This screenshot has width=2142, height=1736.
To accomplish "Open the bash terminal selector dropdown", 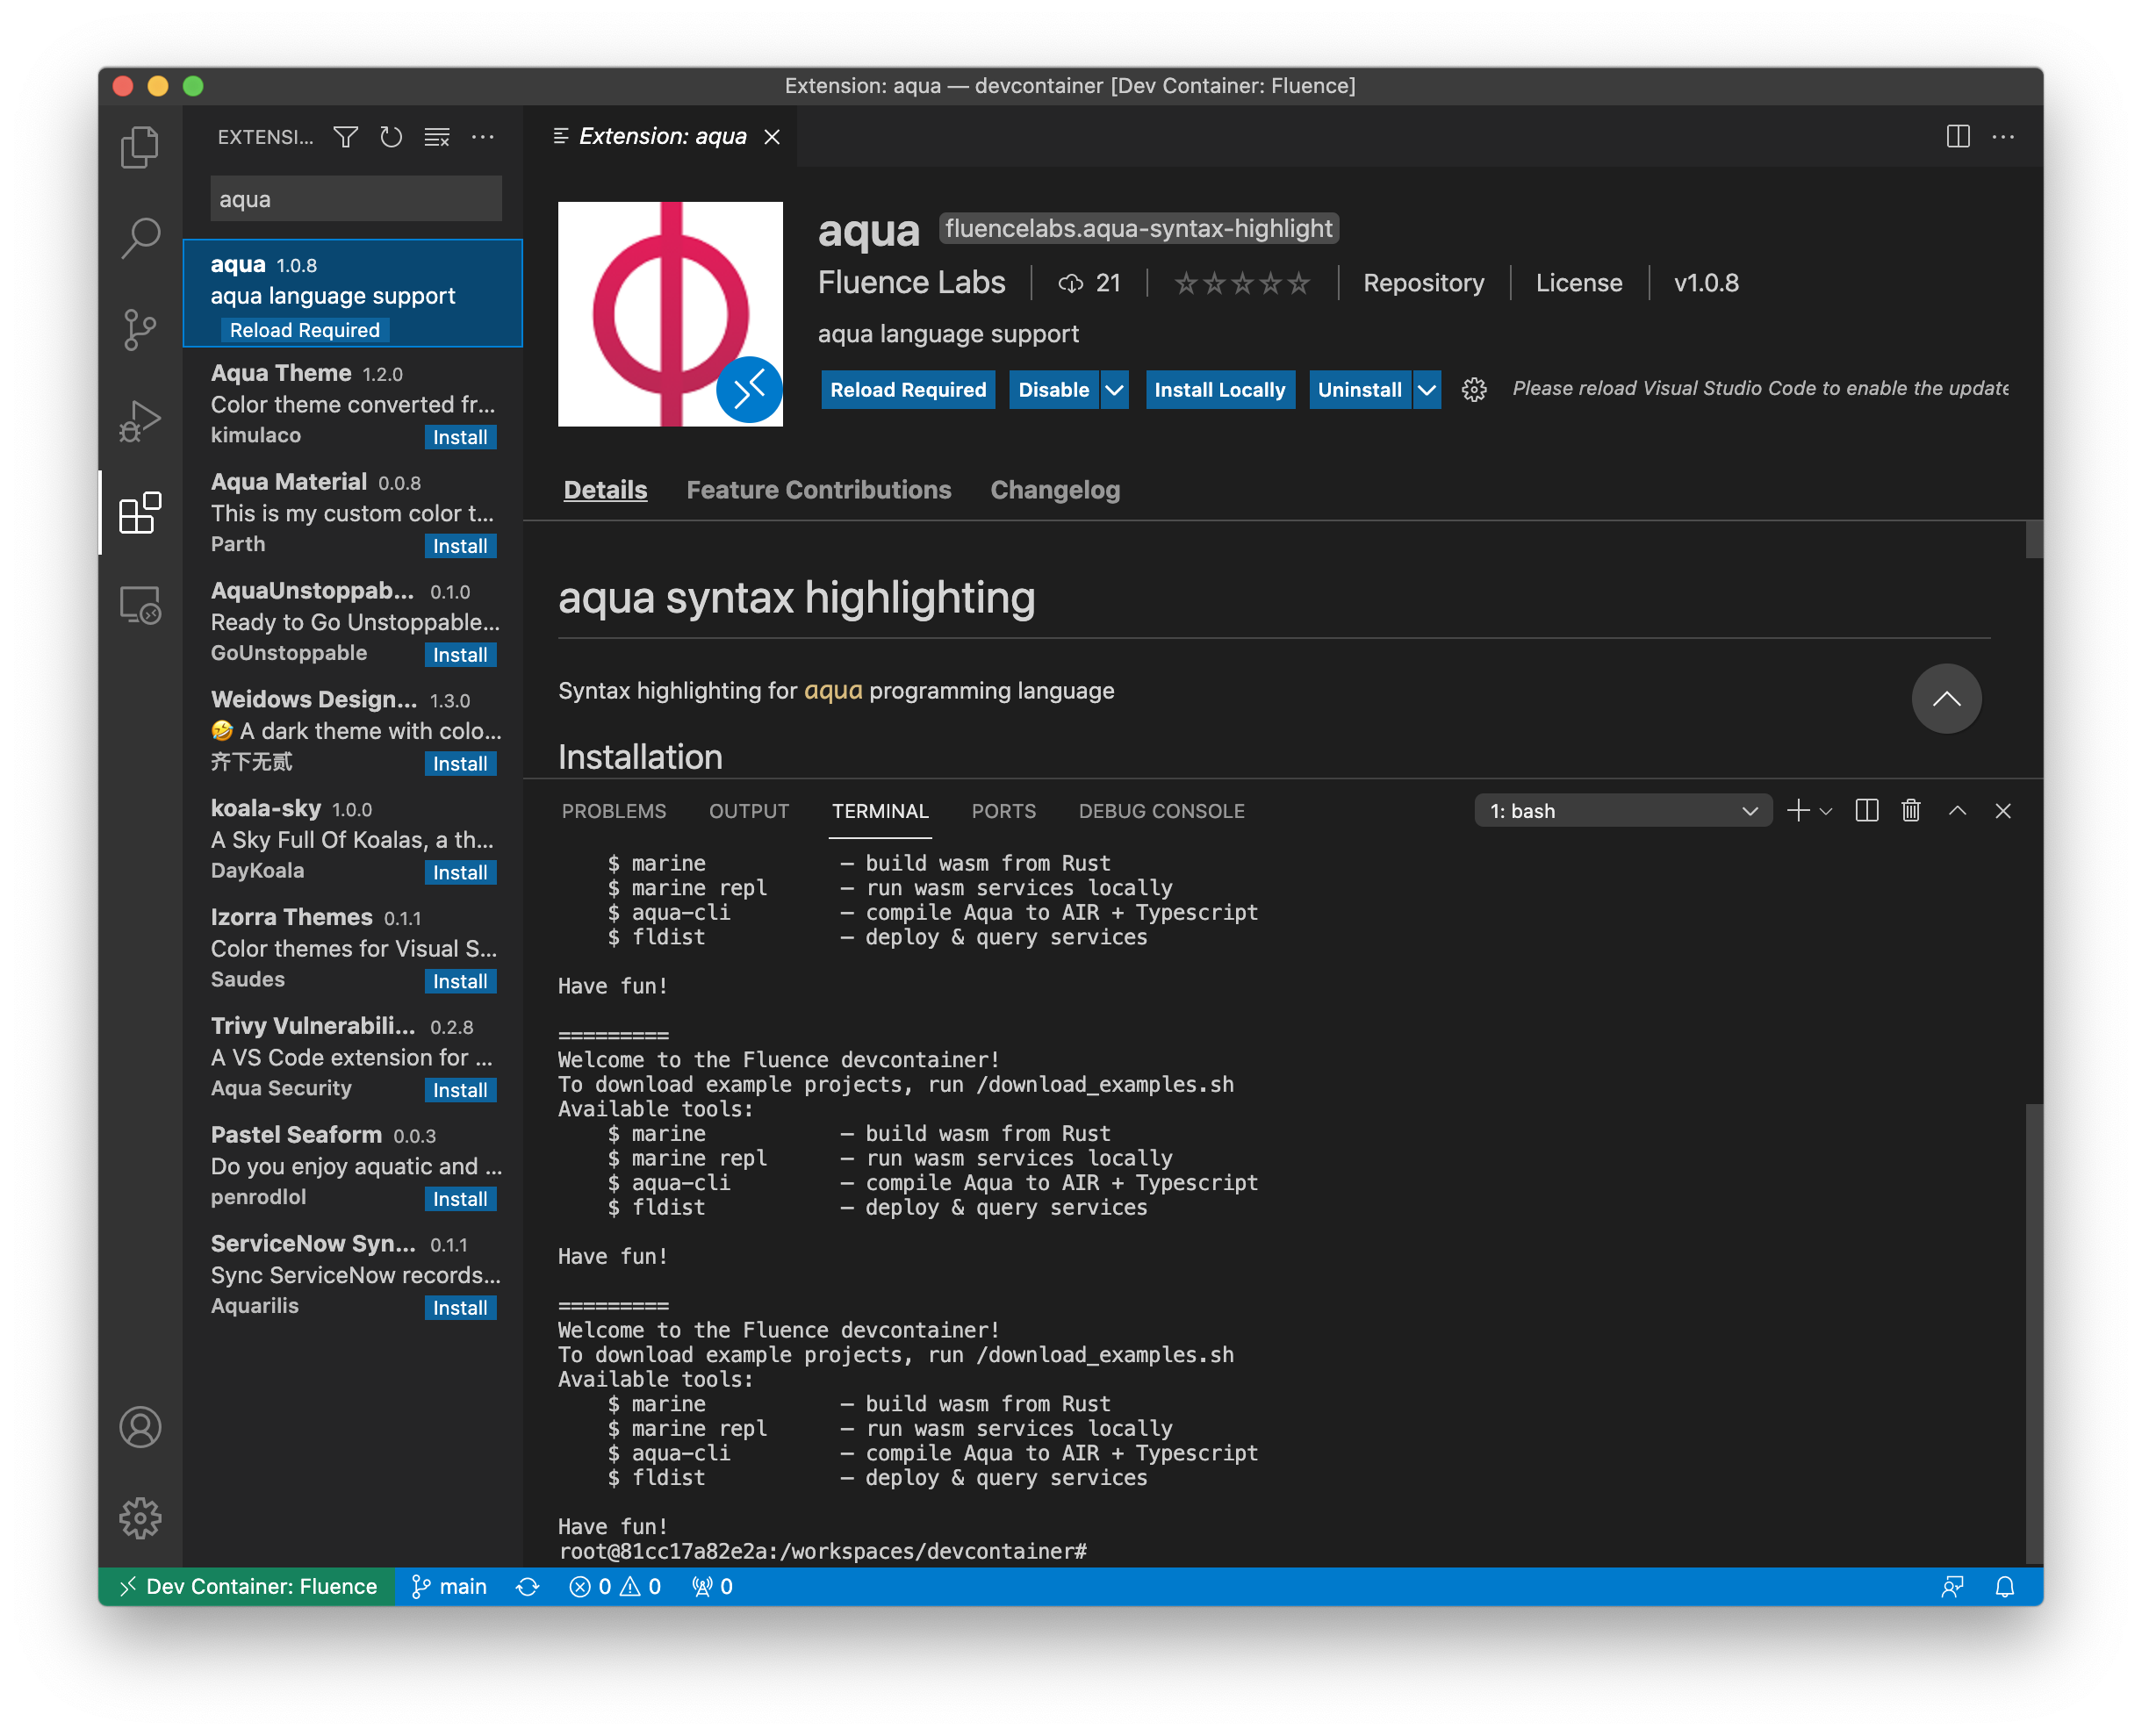I will coord(1749,811).
